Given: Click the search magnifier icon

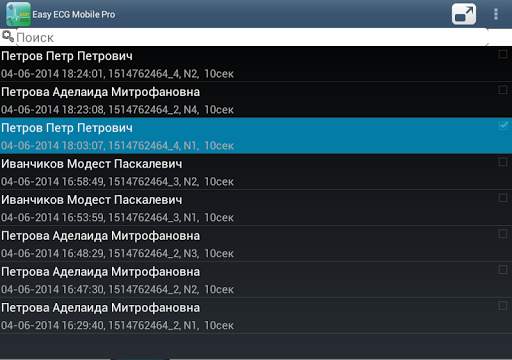Looking at the screenshot, I should 8,37.
